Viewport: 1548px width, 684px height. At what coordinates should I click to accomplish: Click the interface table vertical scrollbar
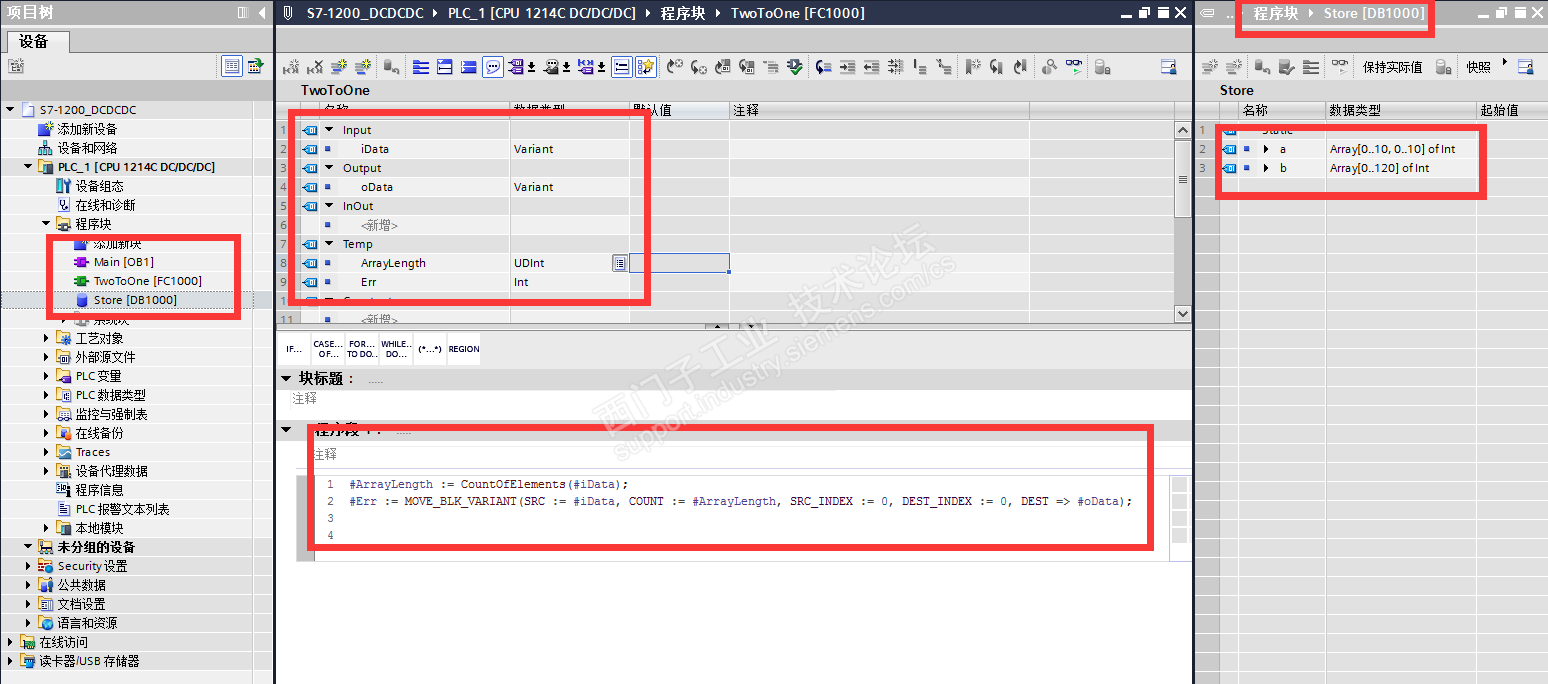click(1183, 177)
